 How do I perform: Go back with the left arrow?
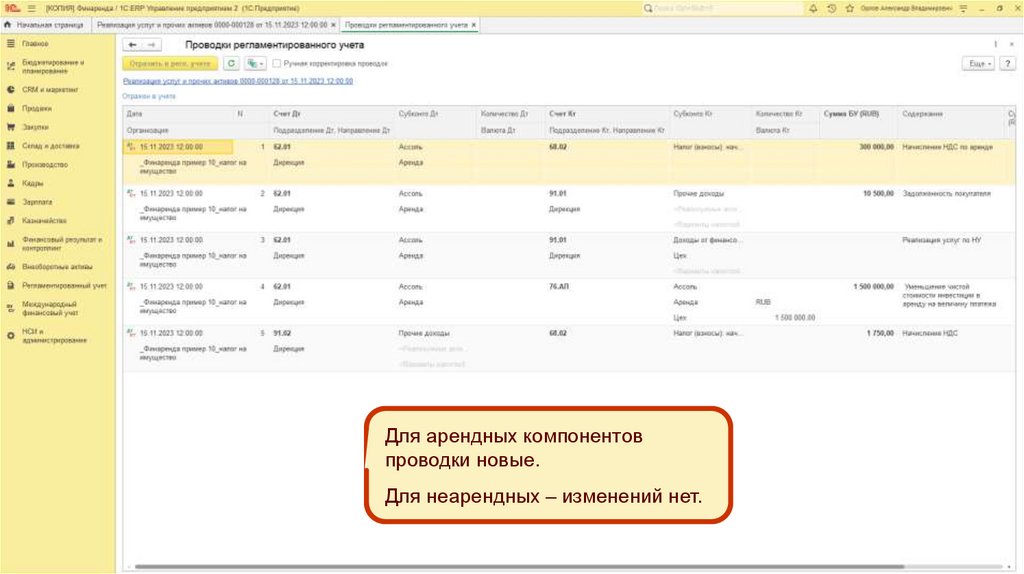[132, 45]
